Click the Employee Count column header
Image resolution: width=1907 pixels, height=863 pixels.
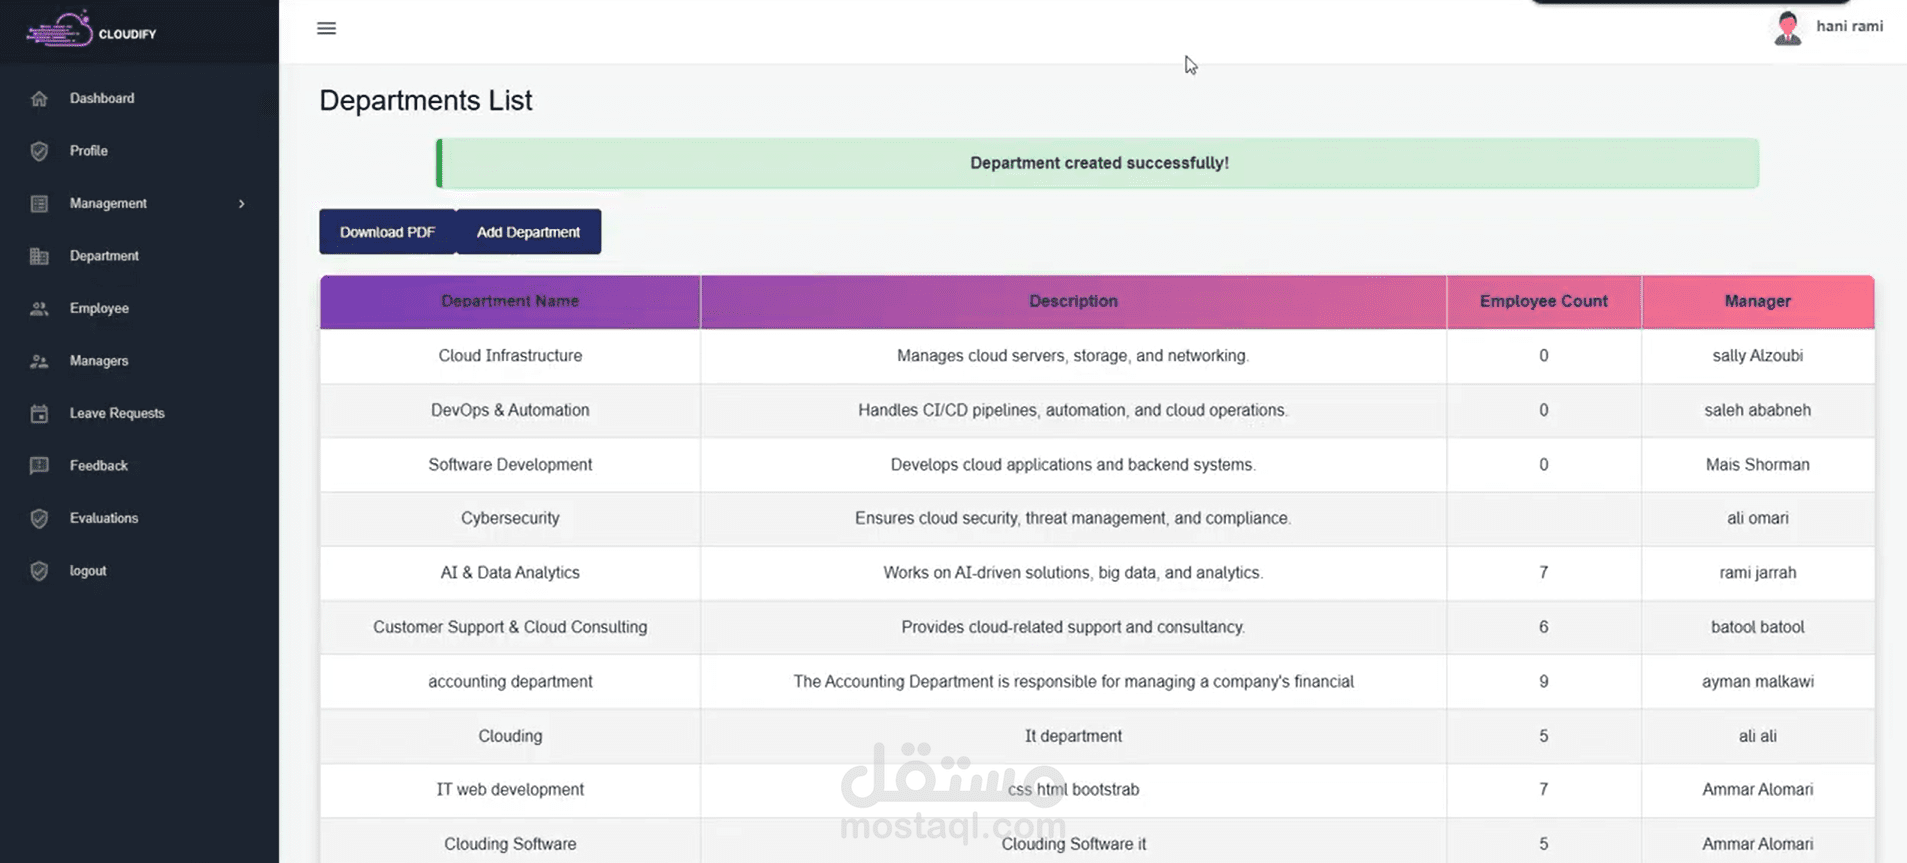1544,301
